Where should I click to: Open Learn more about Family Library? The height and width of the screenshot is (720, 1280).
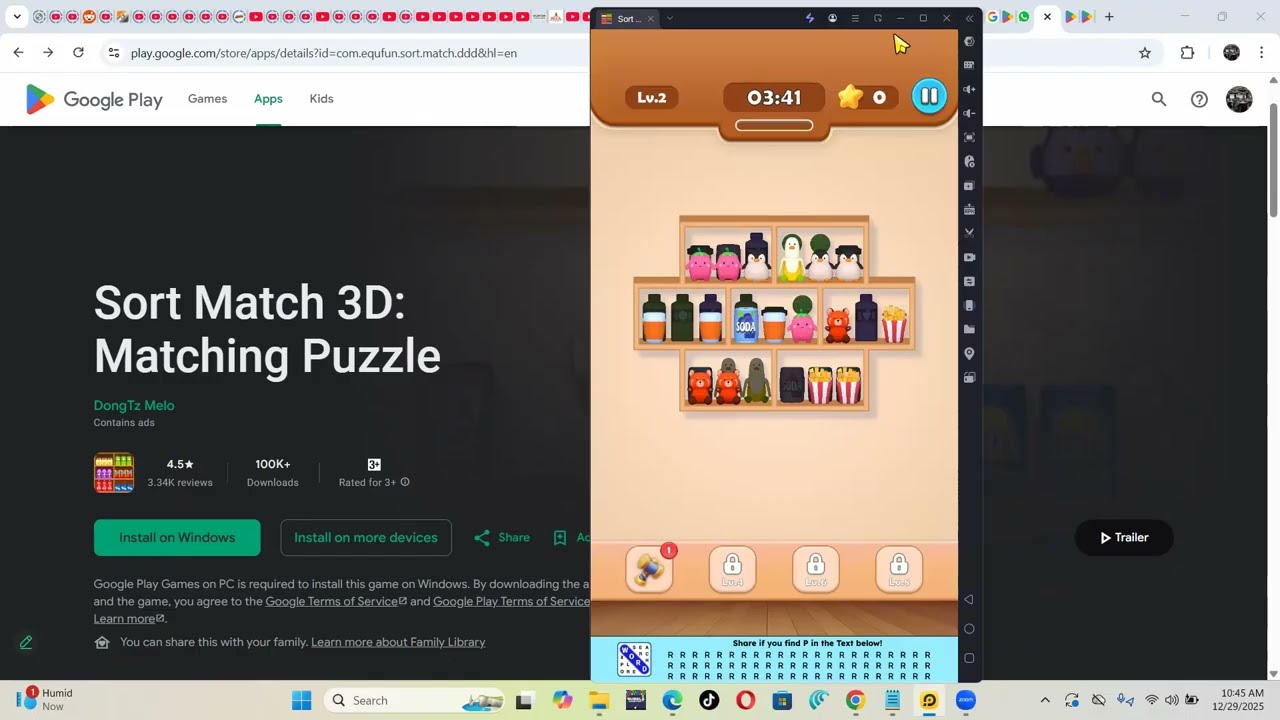click(x=398, y=642)
